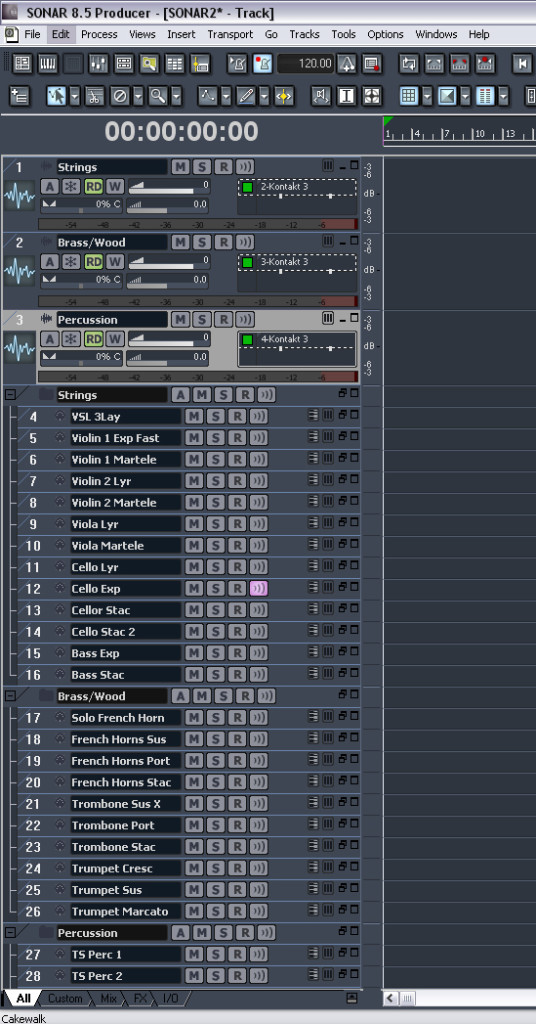The height and width of the screenshot is (1024, 536).
Task: Click the Scrub speaker tool icon
Action: [x=321, y=96]
